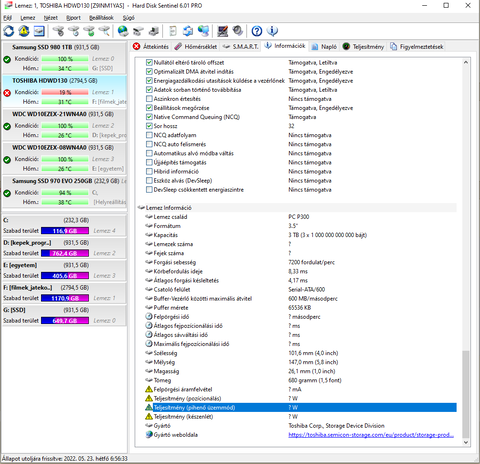Select the Samsung SSD 970 EVO 250GB disk entry
The image size is (480, 464).
tap(64, 191)
